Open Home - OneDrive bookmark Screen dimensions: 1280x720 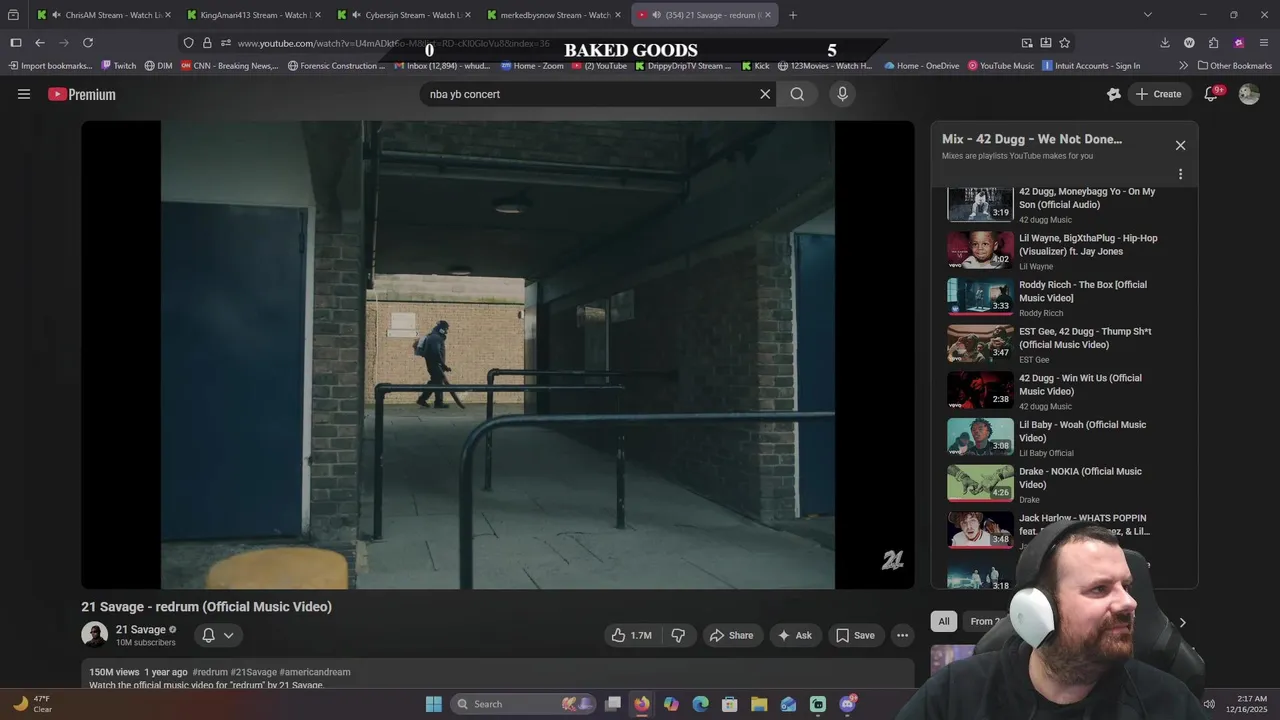(921, 66)
